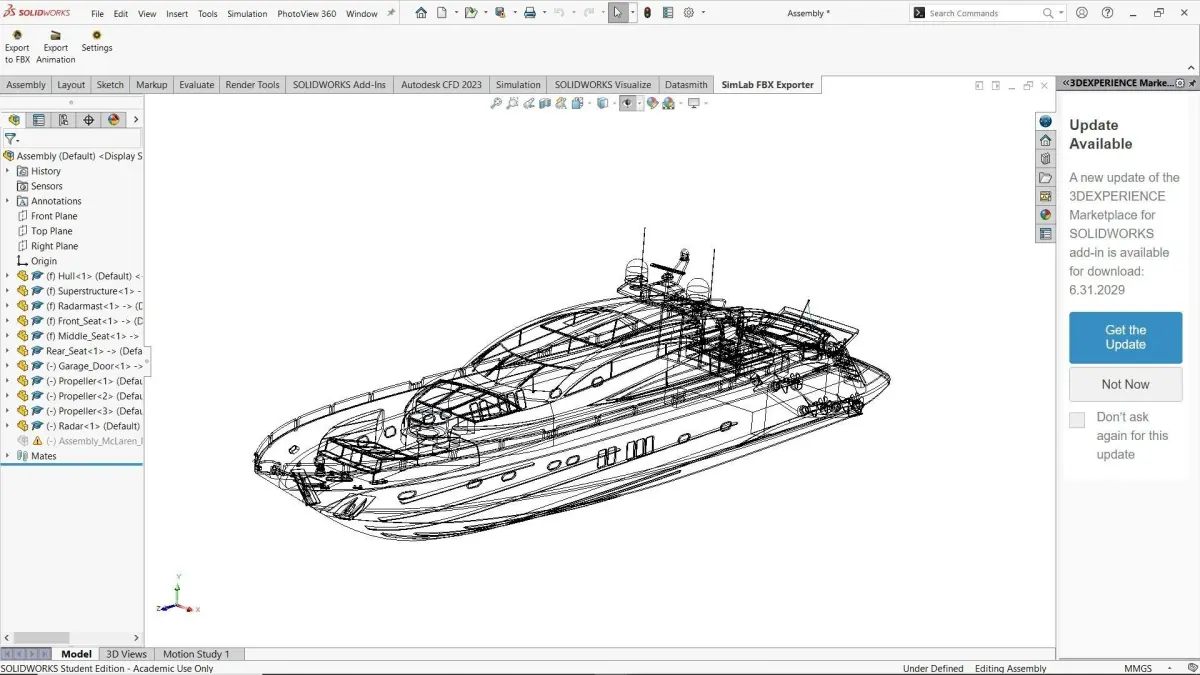Open the Search Commands dropdown arrow
This screenshot has width=1200, height=675.
point(1061,14)
